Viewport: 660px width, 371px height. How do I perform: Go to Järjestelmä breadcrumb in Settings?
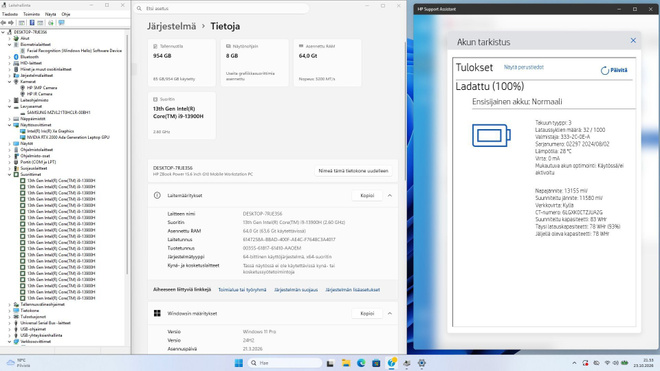coord(171,26)
